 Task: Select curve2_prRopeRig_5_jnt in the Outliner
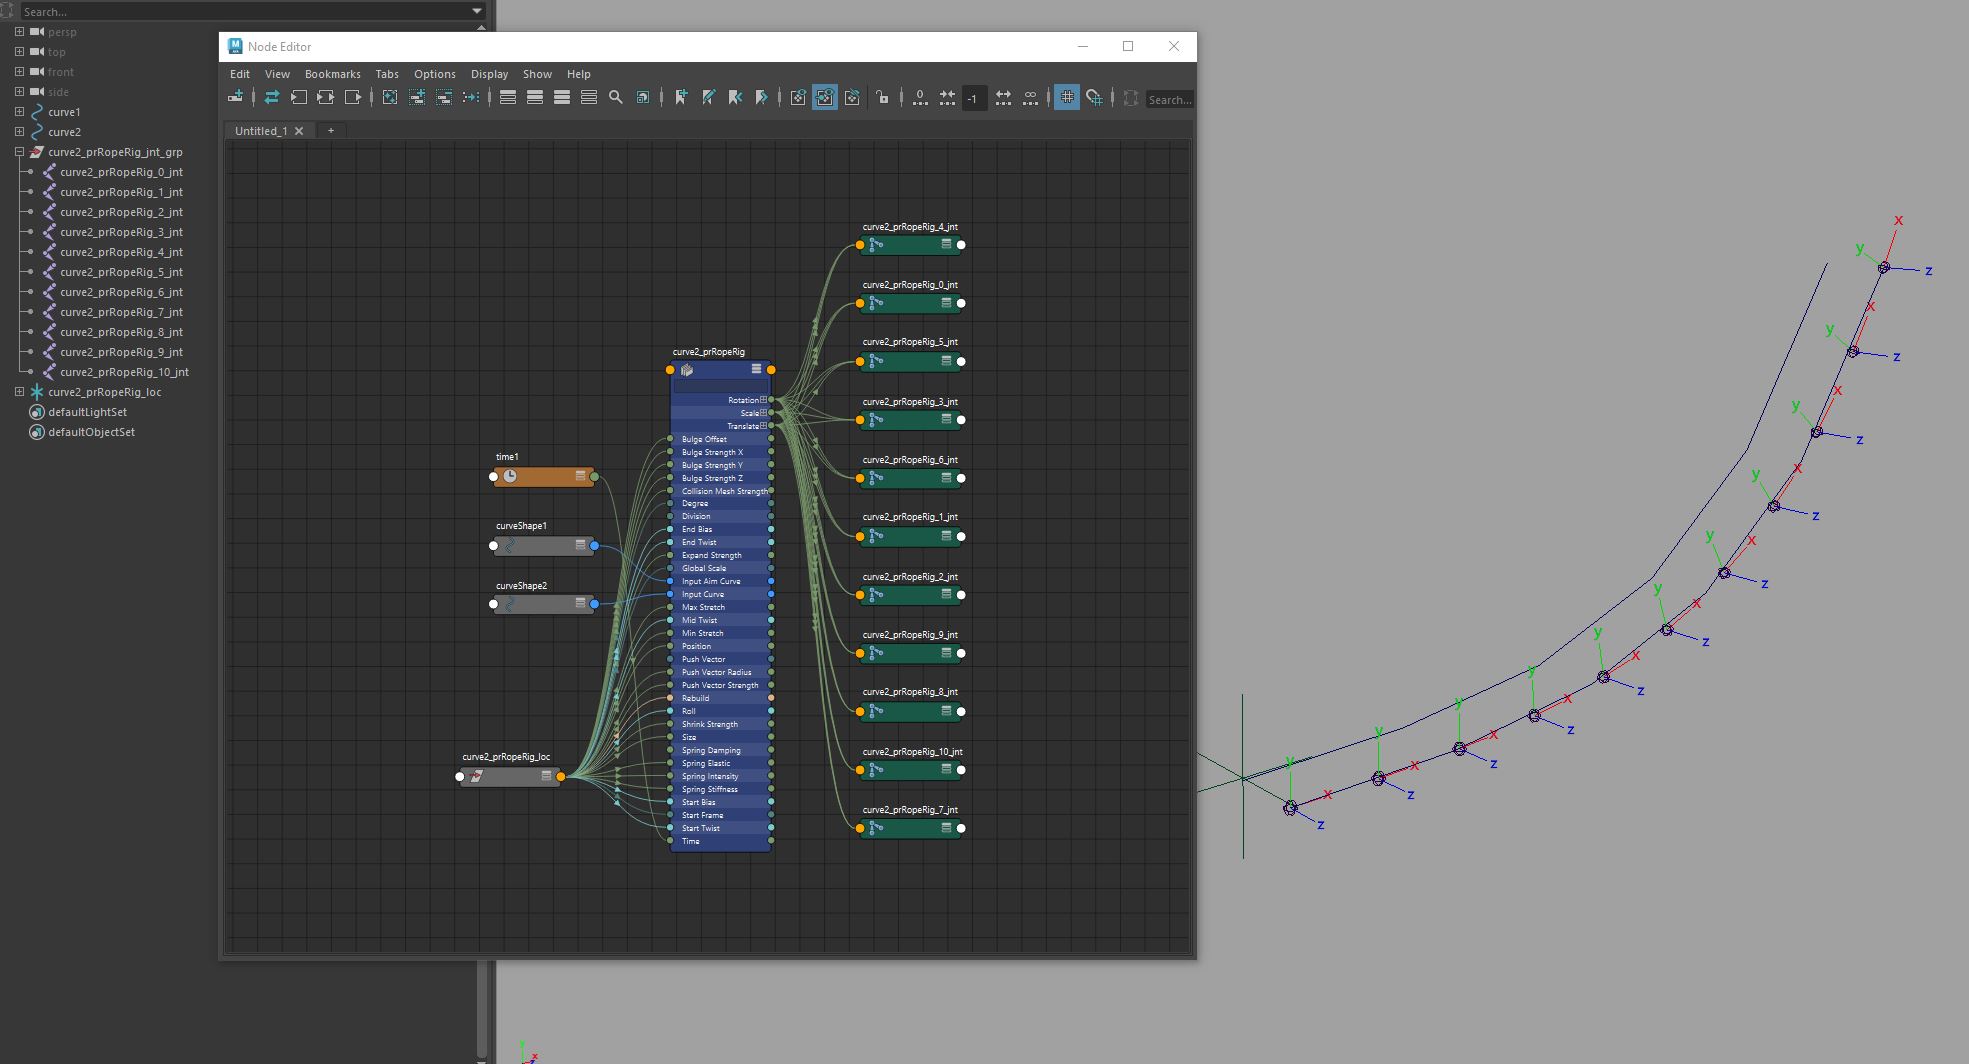click(121, 272)
